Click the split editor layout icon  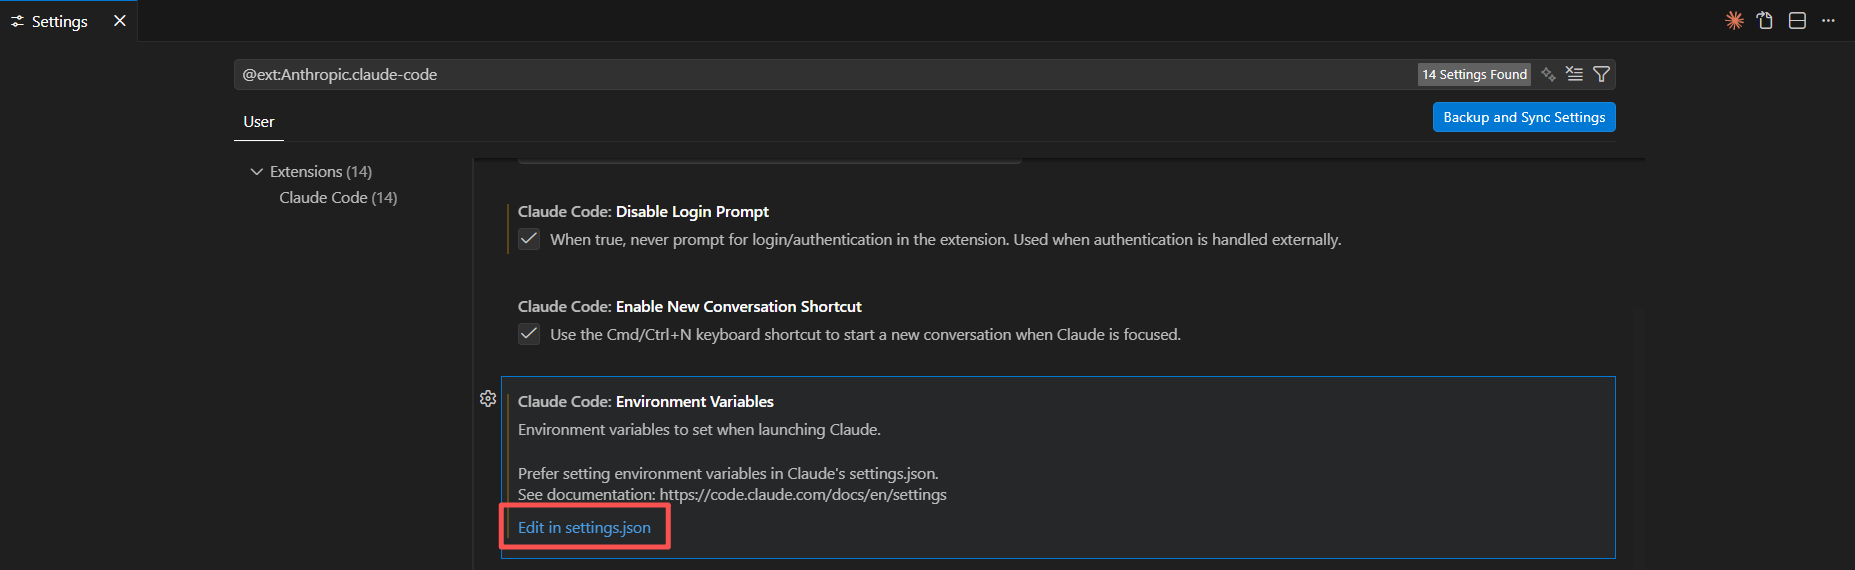[1797, 20]
